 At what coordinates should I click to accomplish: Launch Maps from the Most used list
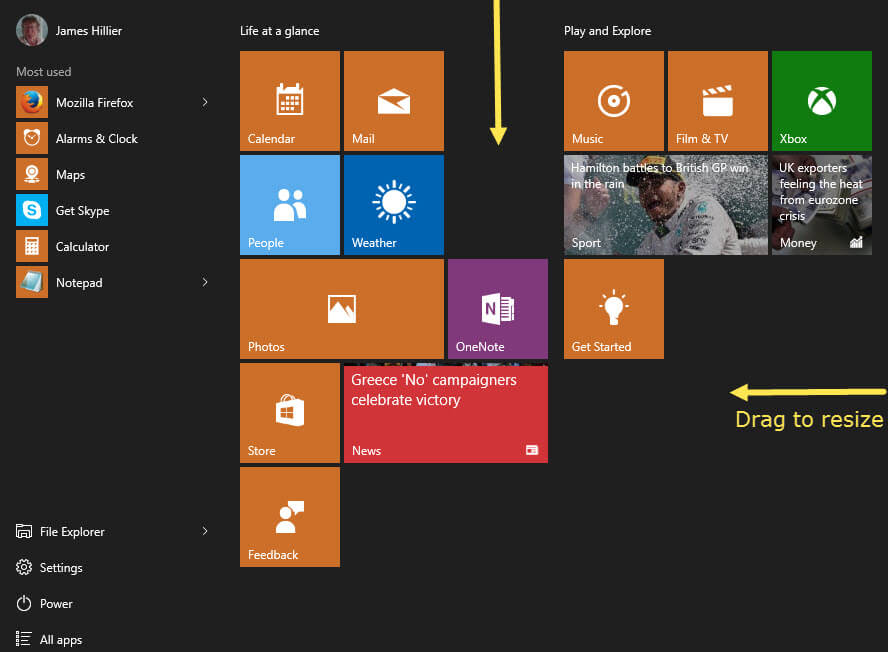tap(113, 174)
